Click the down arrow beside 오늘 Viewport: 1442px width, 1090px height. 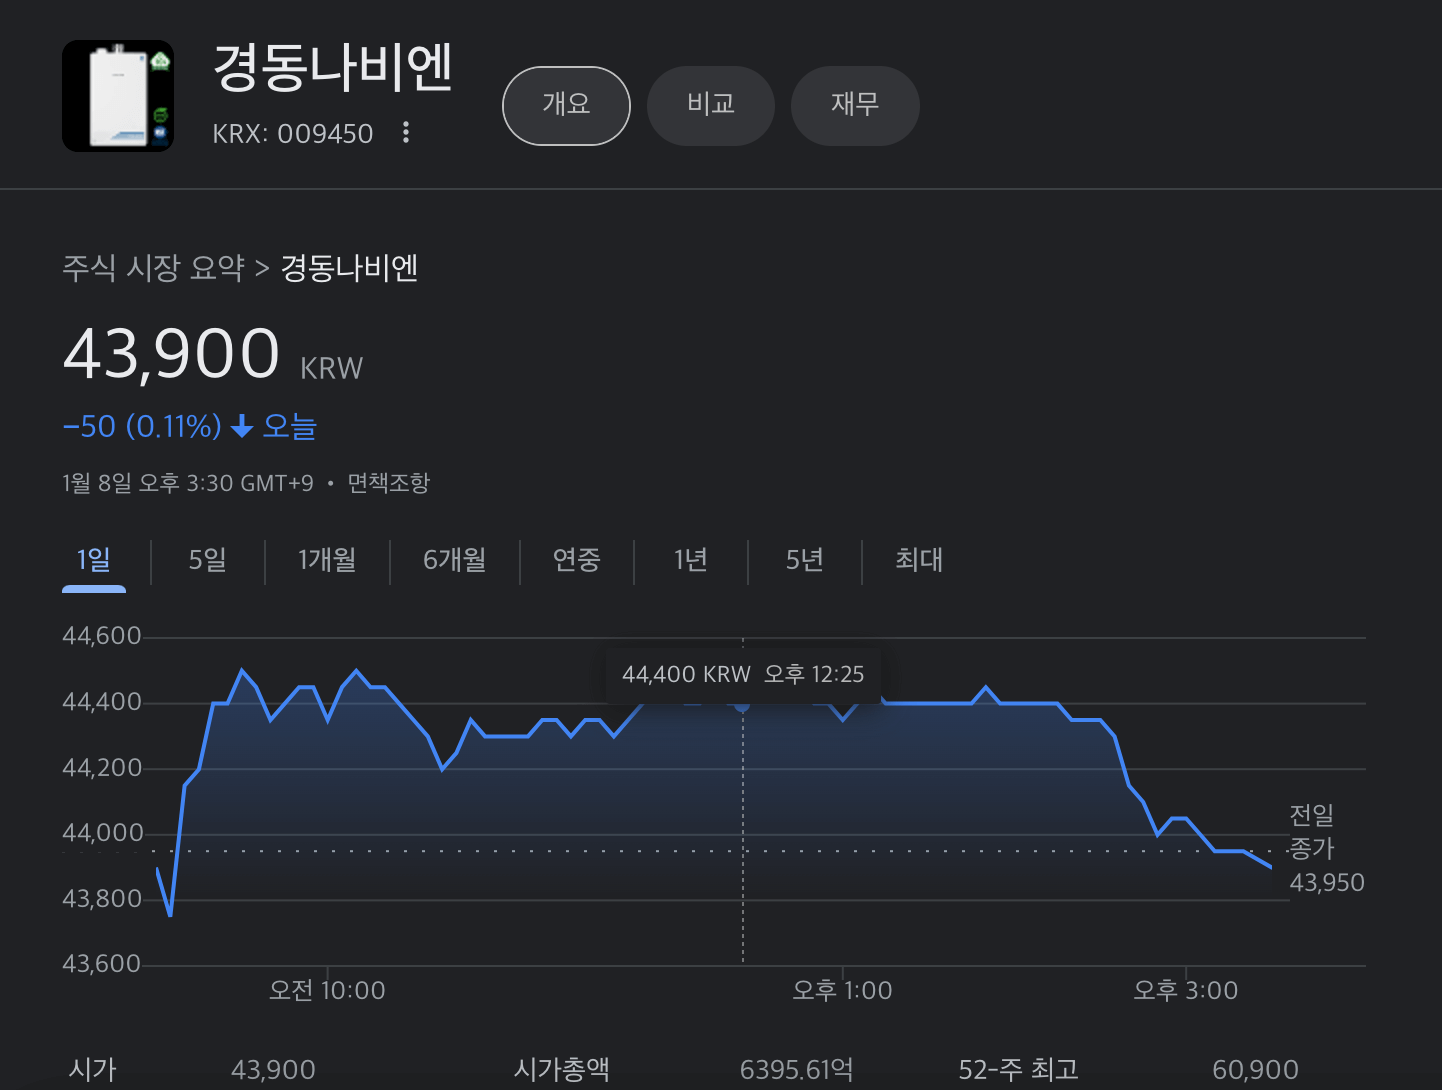tap(242, 428)
